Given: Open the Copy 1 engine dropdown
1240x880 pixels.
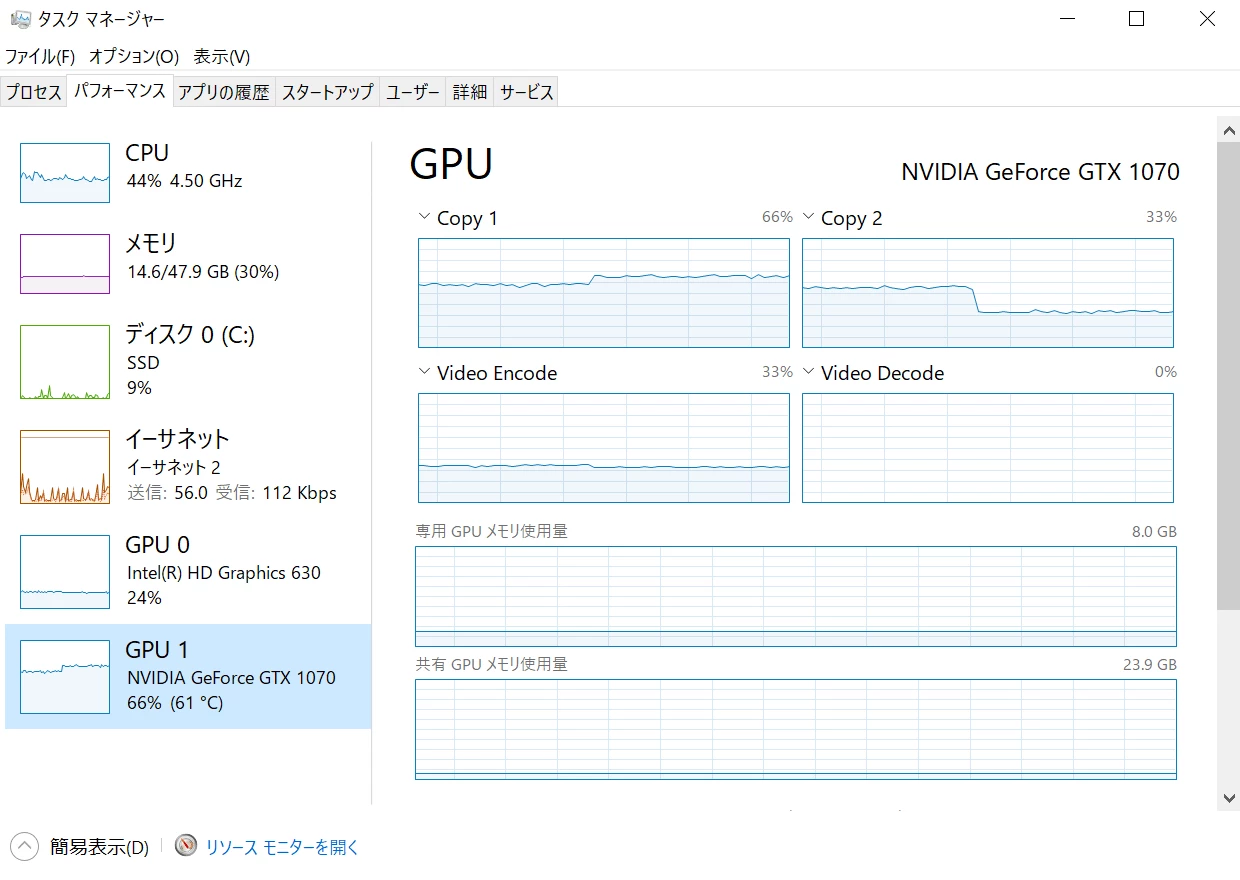Looking at the screenshot, I should pos(424,218).
